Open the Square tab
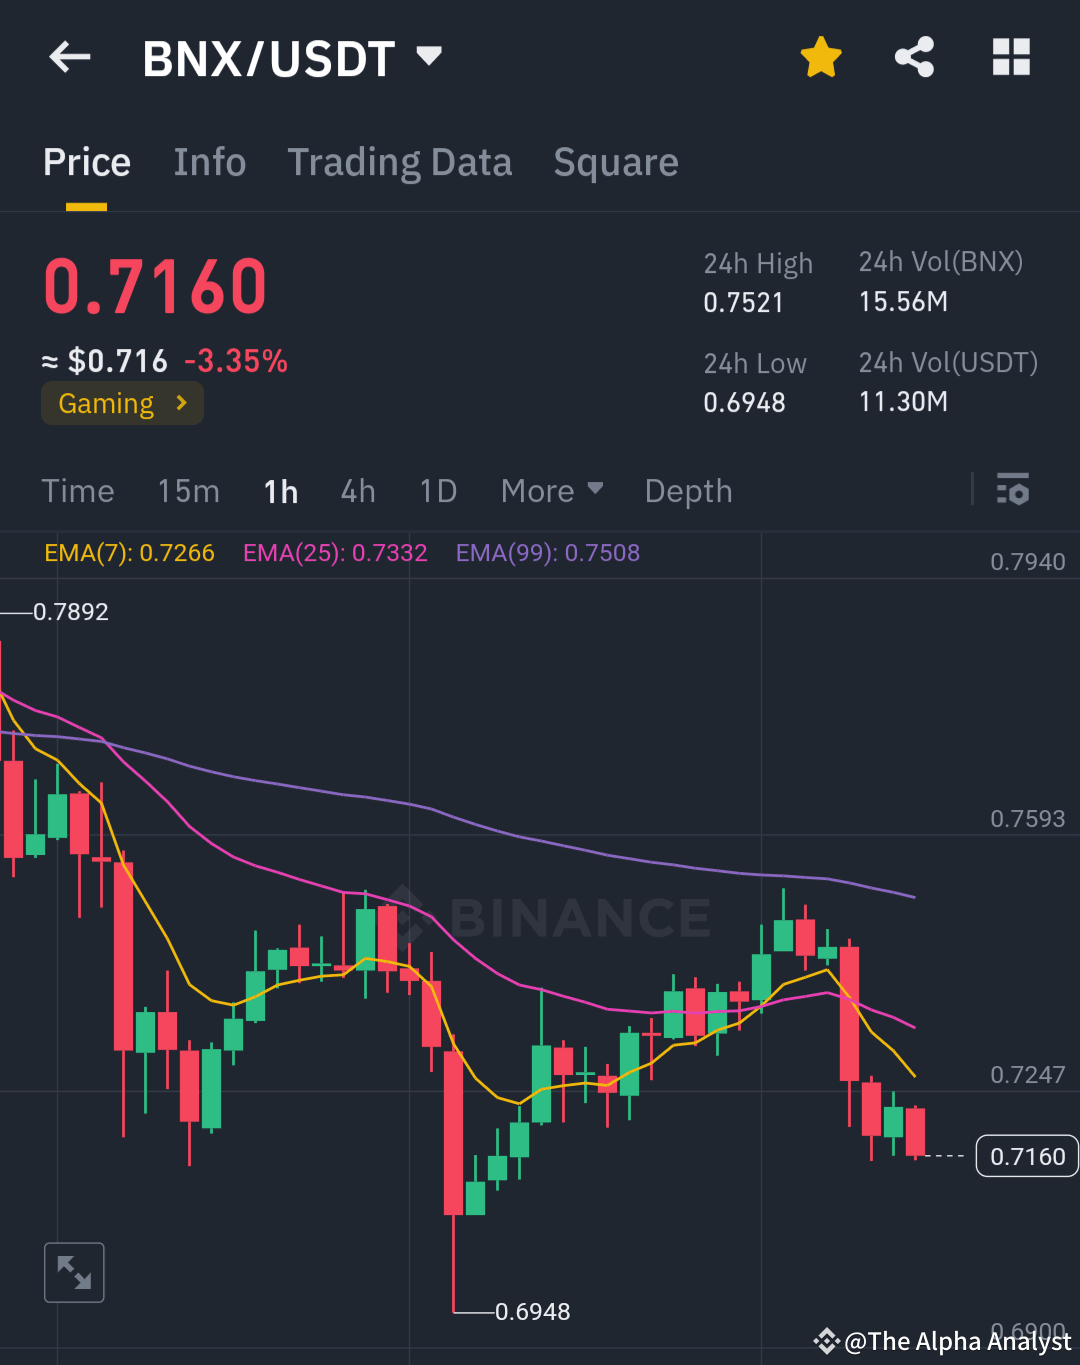This screenshot has height=1365, width=1080. tap(615, 163)
